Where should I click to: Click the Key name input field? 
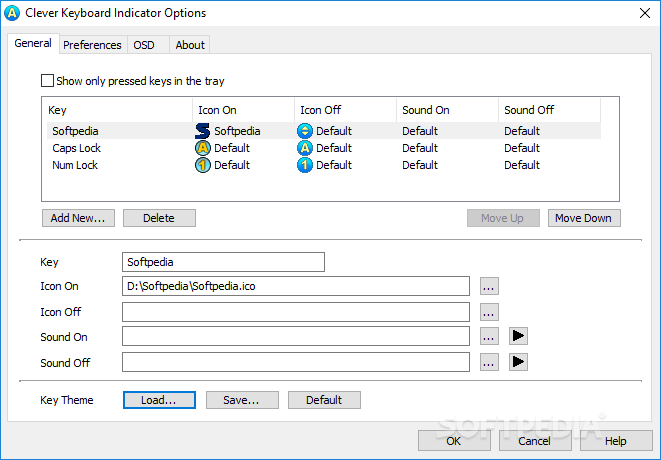point(223,262)
